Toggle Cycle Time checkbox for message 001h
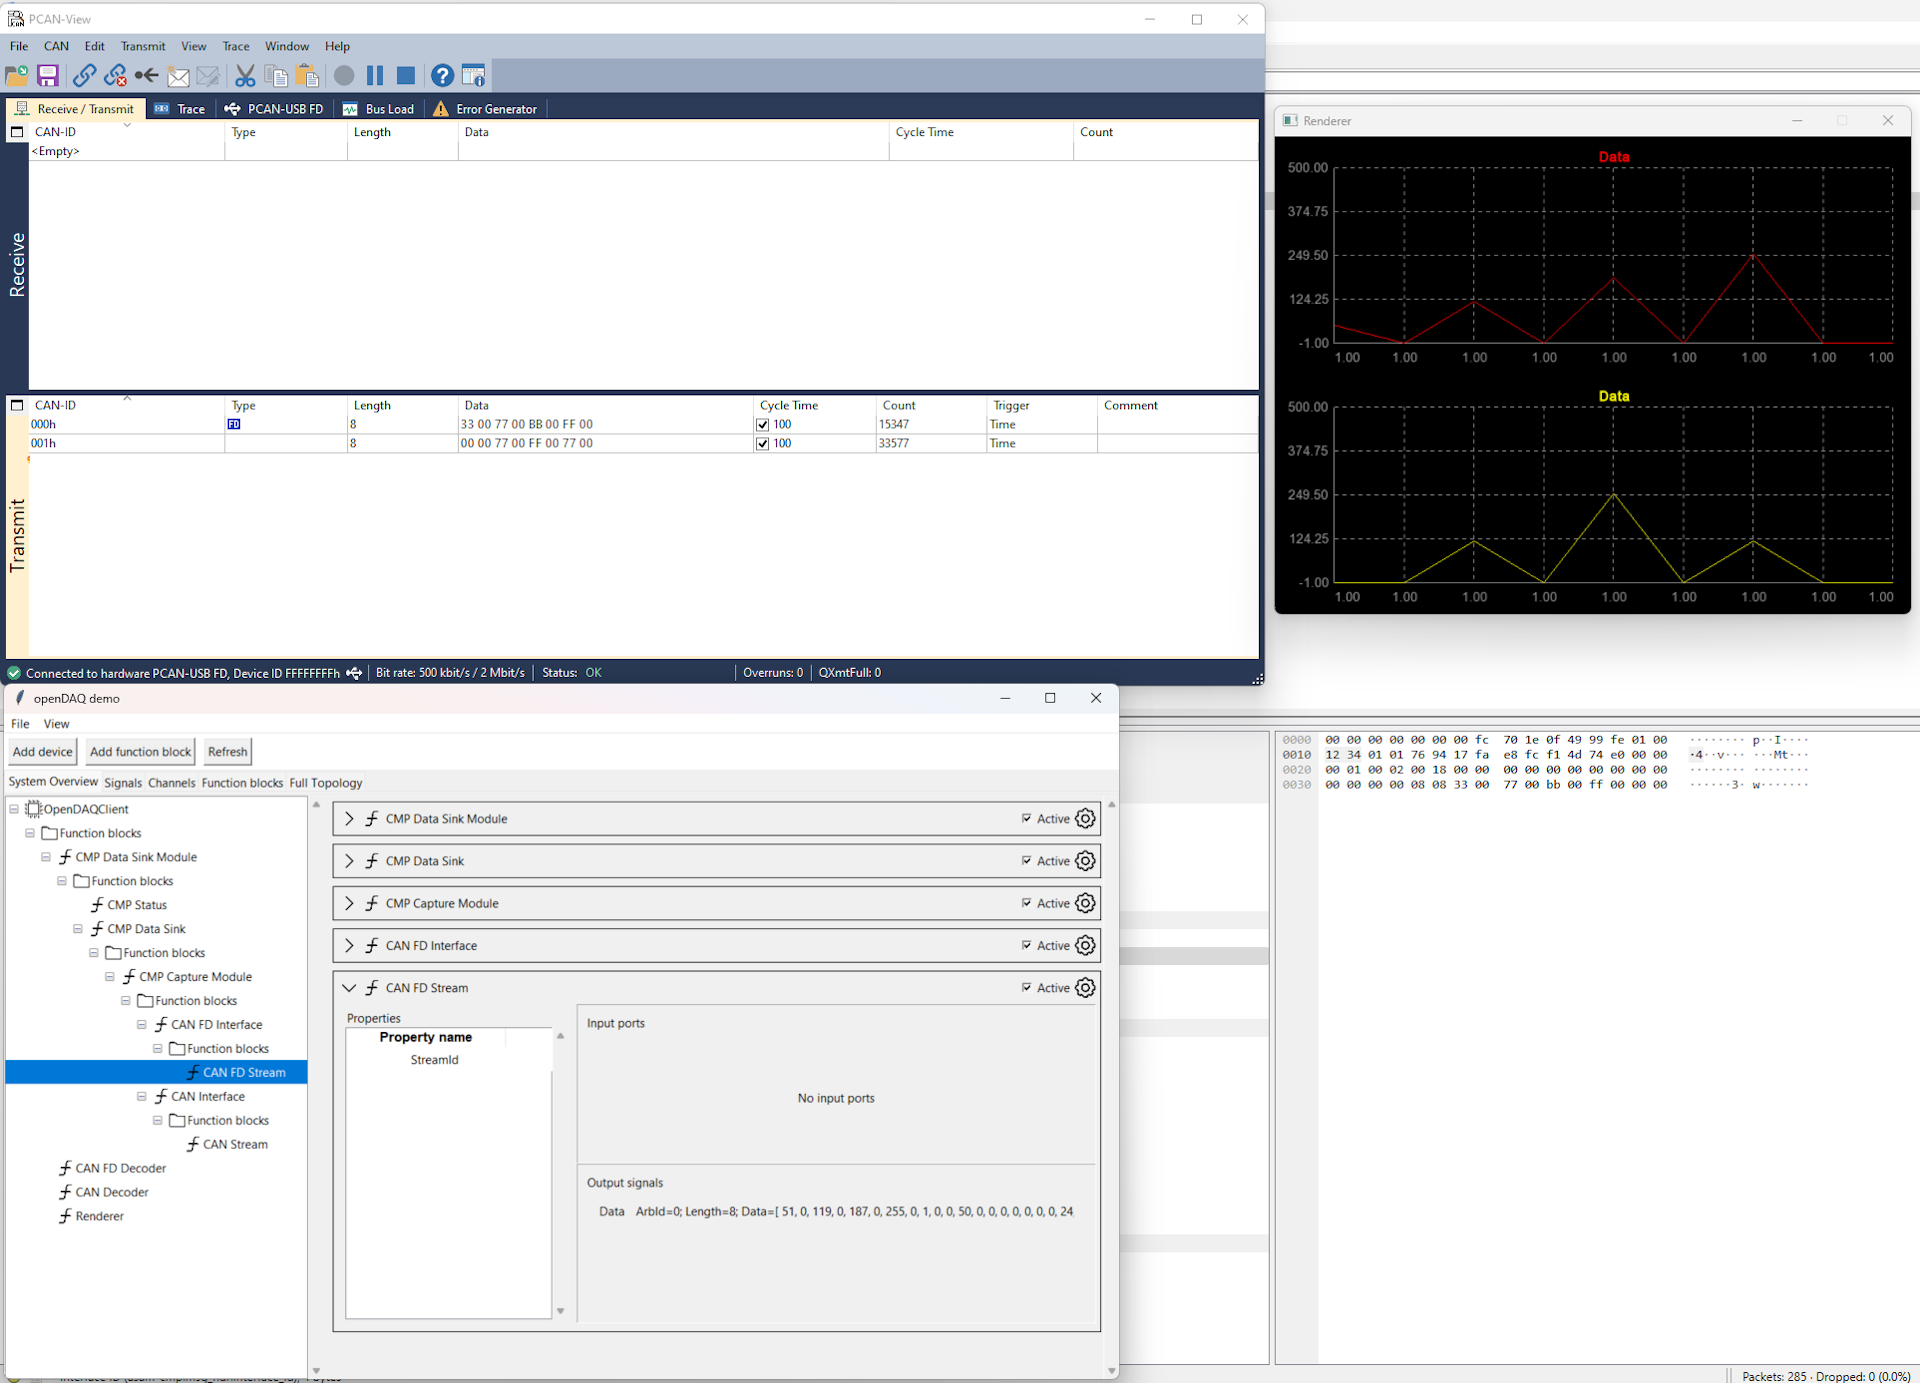1920x1383 pixels. pos(763,444)
